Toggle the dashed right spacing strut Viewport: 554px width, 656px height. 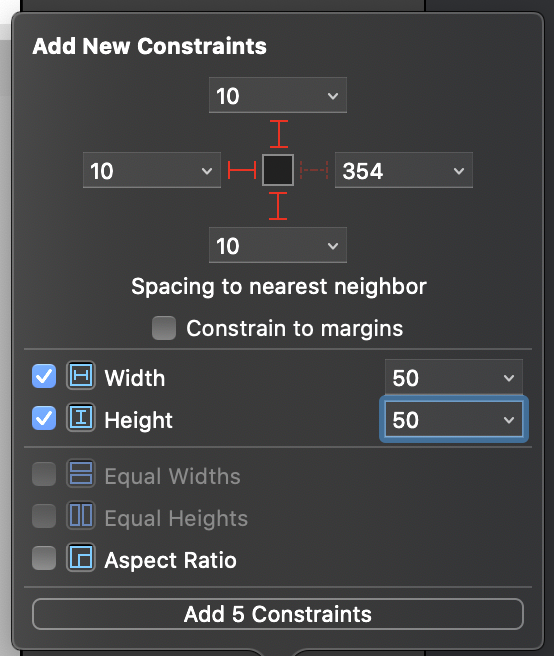point(314,170)
